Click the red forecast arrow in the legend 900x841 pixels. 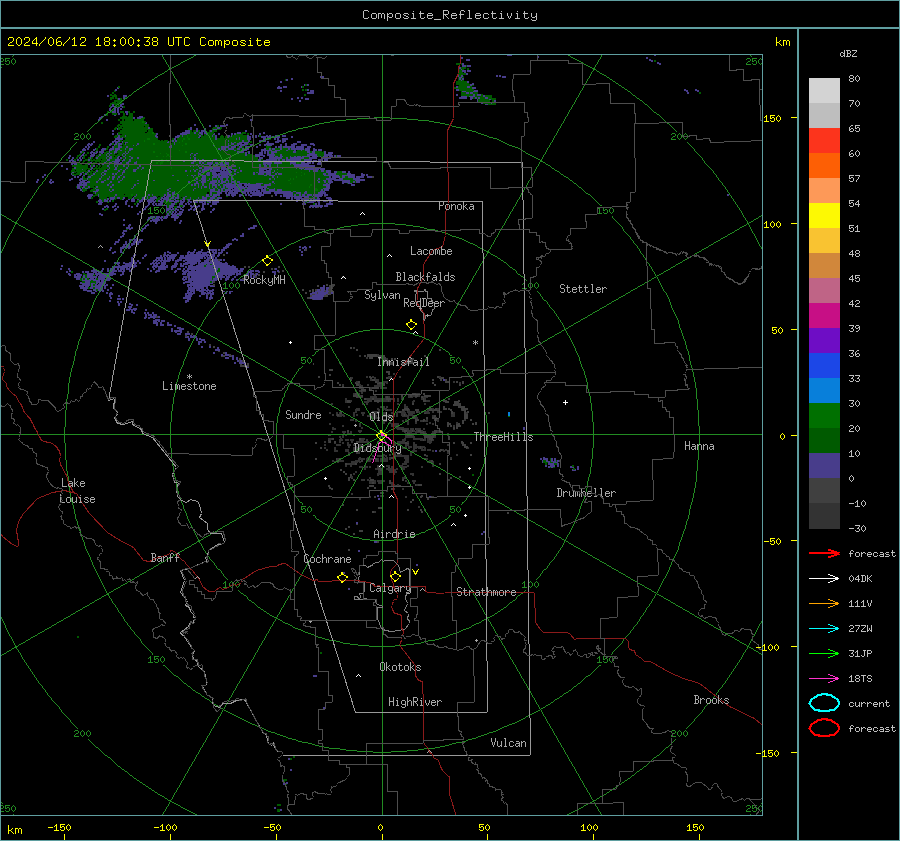(x=824, y=553)
